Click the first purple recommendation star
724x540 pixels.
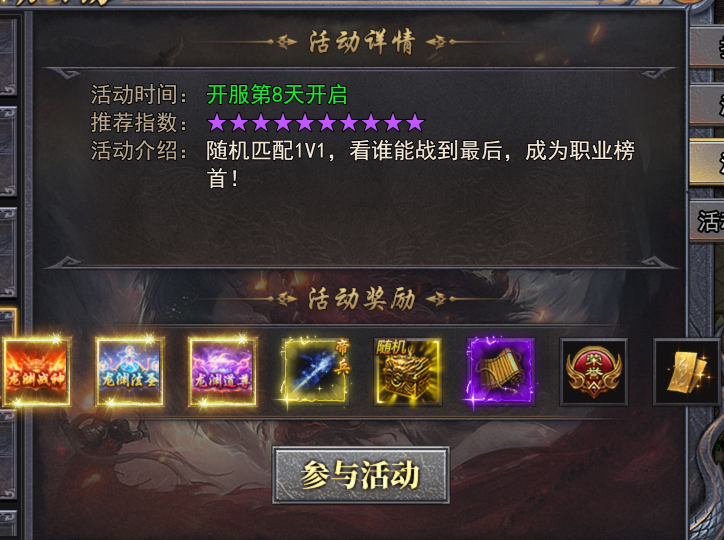coord(217,123)
